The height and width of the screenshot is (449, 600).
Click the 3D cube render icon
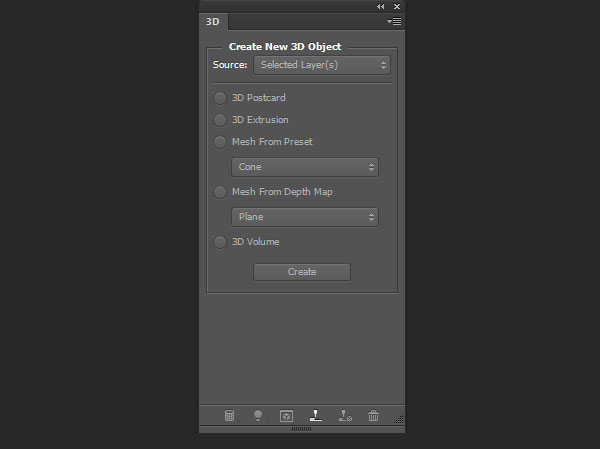point(286,416)
